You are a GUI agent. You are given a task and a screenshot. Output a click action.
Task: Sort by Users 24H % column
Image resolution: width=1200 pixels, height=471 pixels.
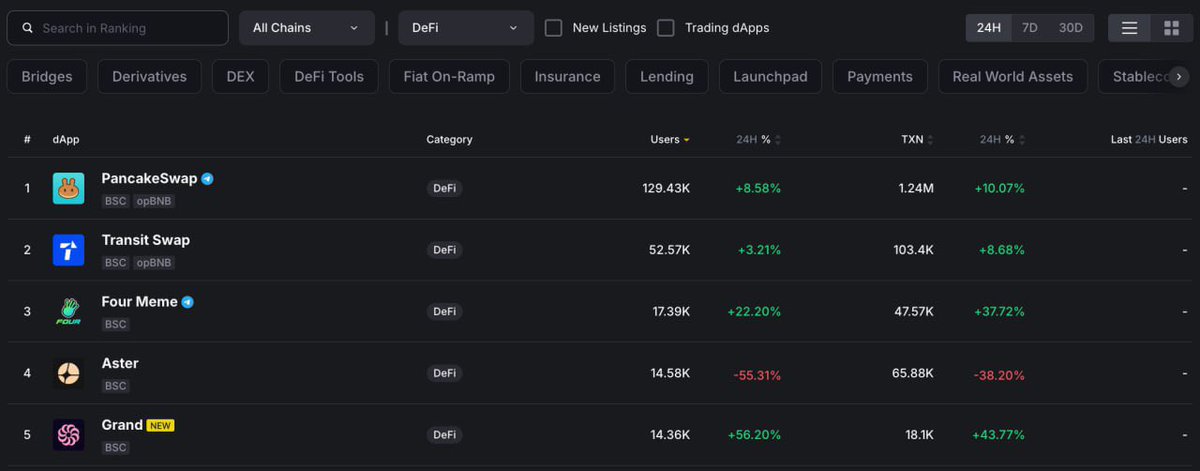(x=757, y=140)
